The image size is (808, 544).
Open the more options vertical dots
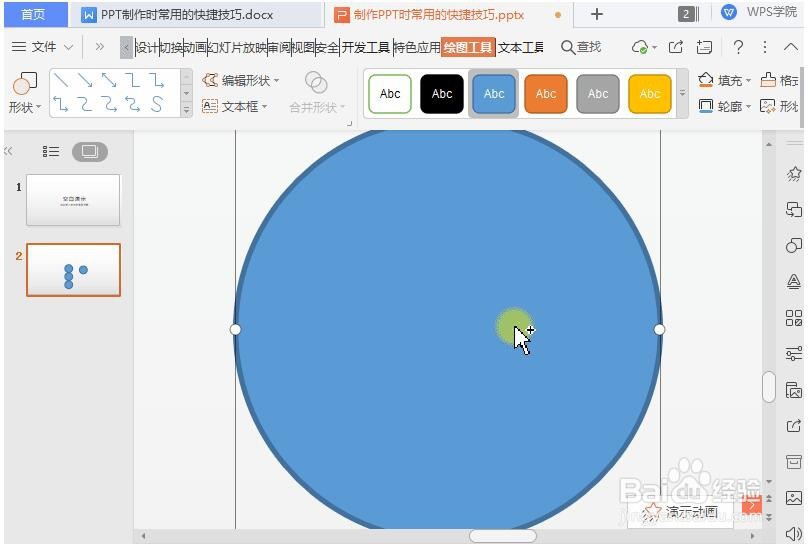click(x=765, y=47)
